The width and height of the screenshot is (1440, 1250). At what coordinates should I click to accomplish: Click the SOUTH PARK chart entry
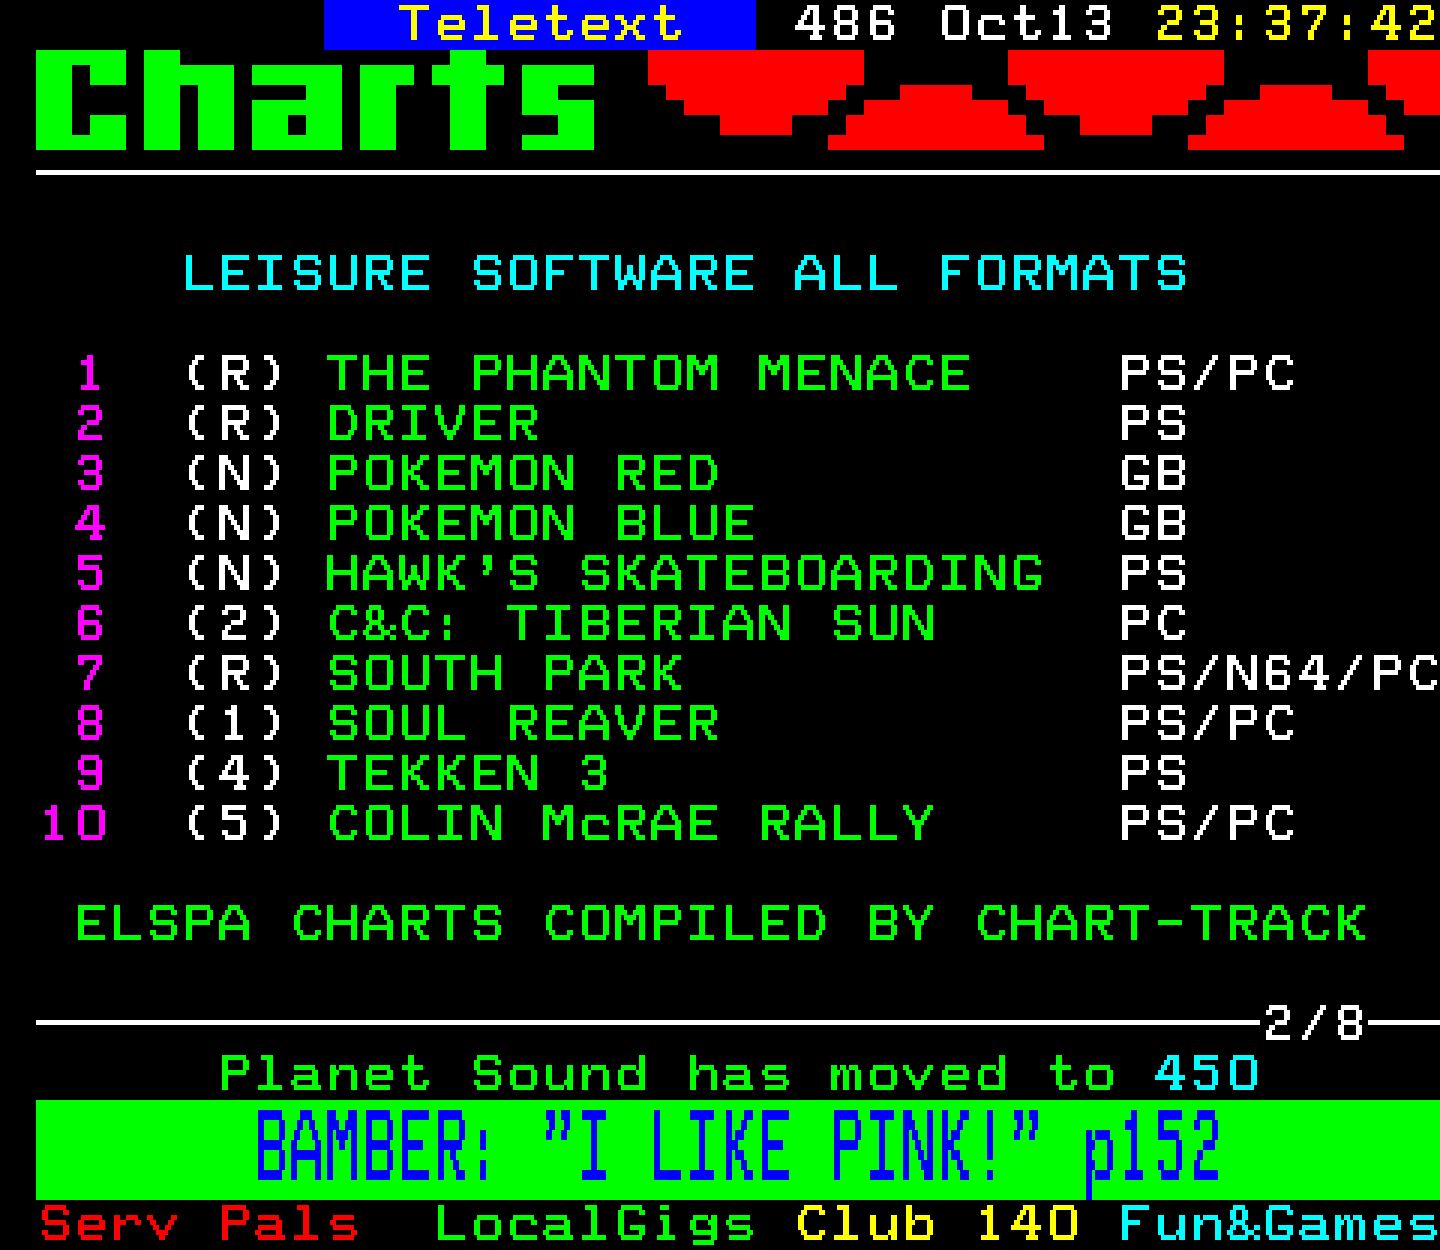click(504, 674)
